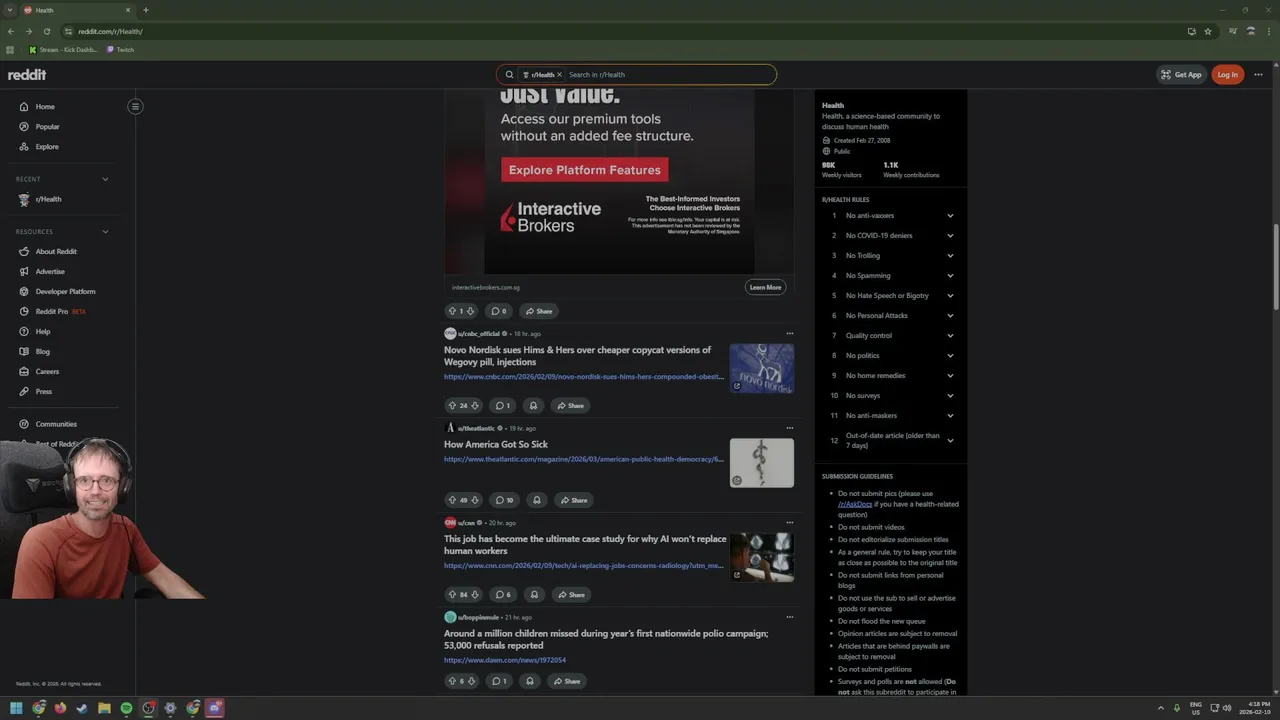The image size is (1280, 720).
Task: Open Explore in sidebar
Action: click(47, 147)
